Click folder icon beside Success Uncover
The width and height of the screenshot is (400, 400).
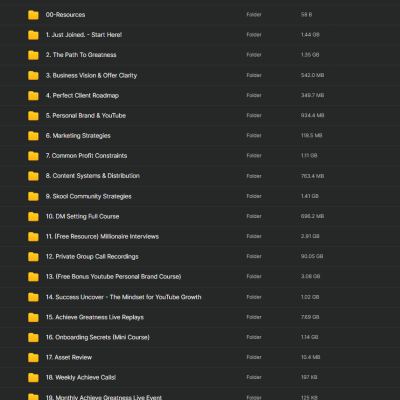(x=33, y=297)
